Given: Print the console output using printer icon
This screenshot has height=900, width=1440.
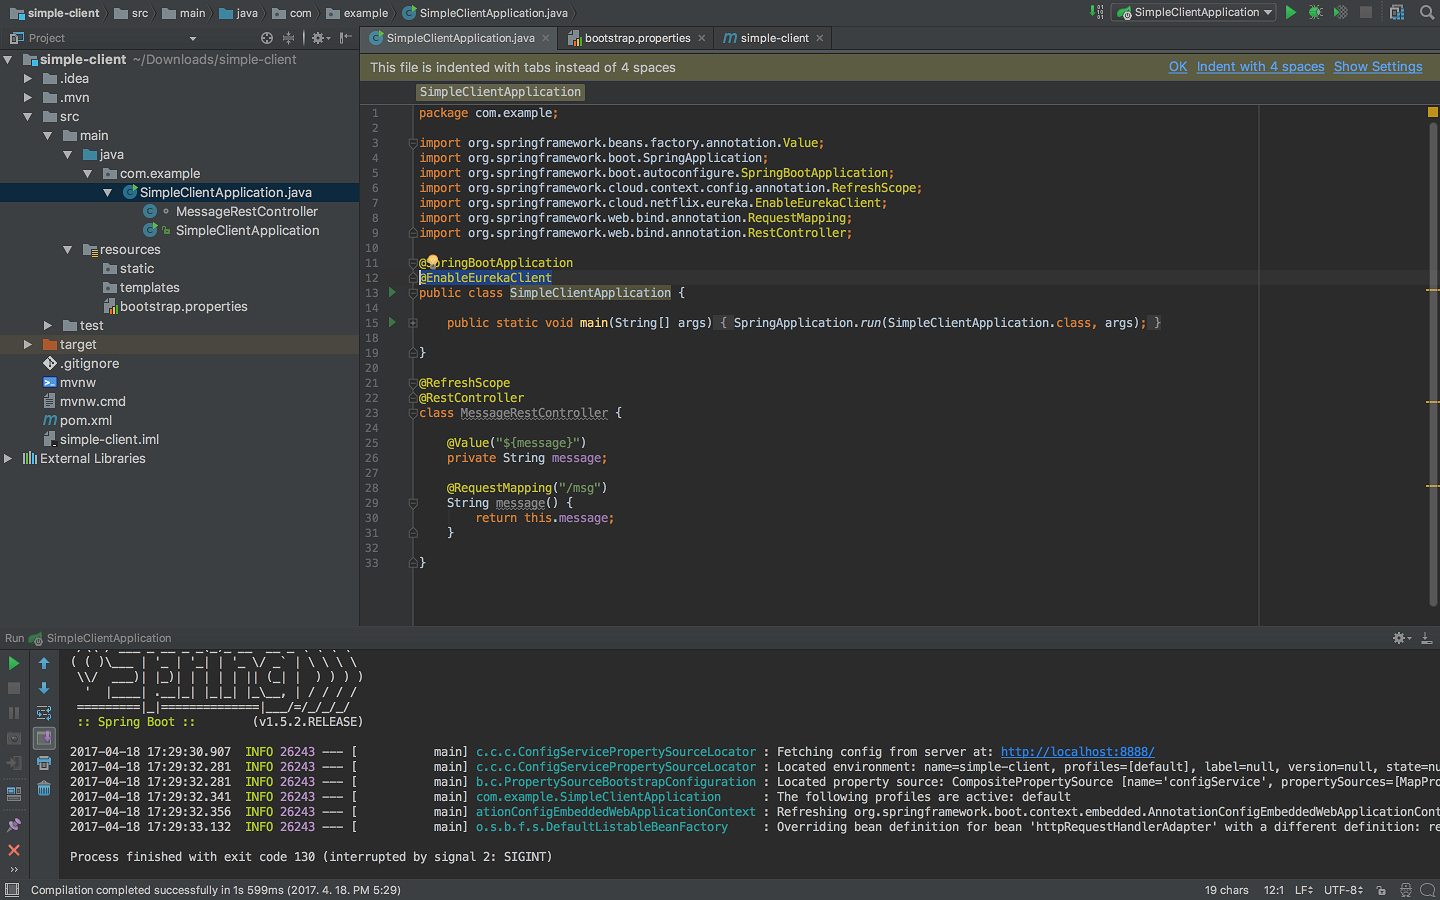Looking at the screenshot, I should [44, 763].
